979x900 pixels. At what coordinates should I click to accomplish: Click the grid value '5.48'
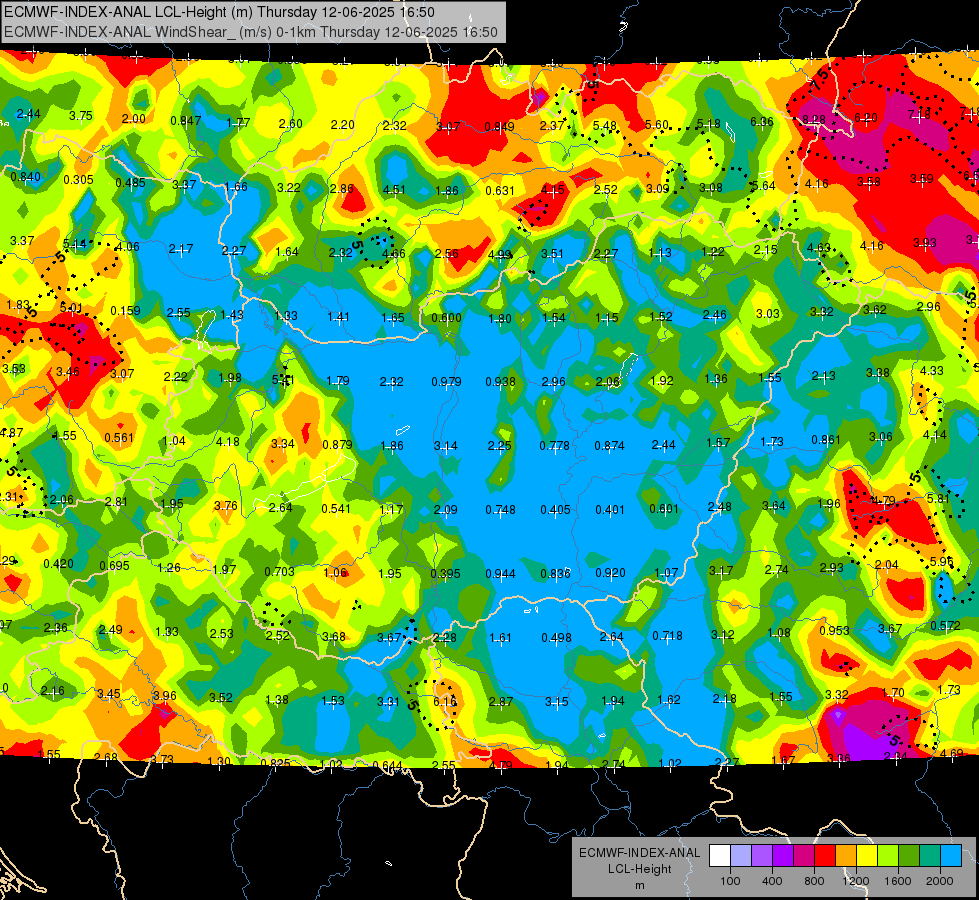pyautogui.click(x=604, y=126)
